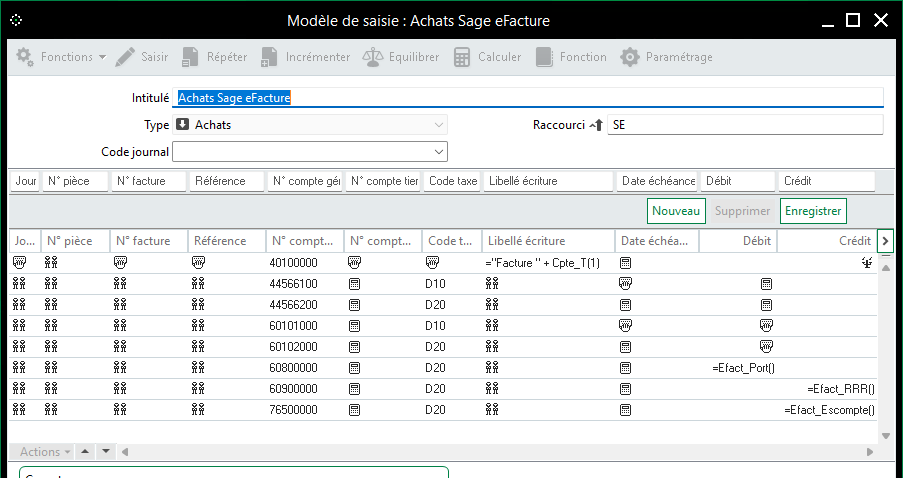Click the Débit icon in the 60102000 row
The width and height of the screenshot is (903, 478).
coord(766,347)
